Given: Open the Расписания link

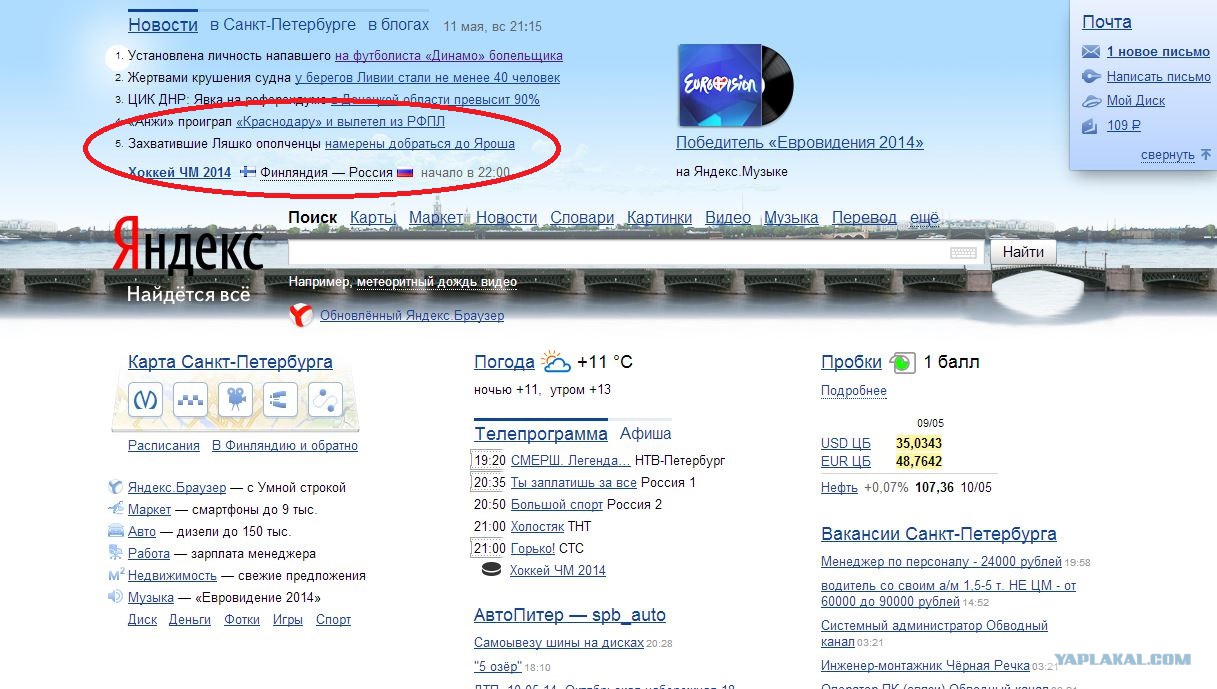Looking at the screenshot, I should [164, 446].
